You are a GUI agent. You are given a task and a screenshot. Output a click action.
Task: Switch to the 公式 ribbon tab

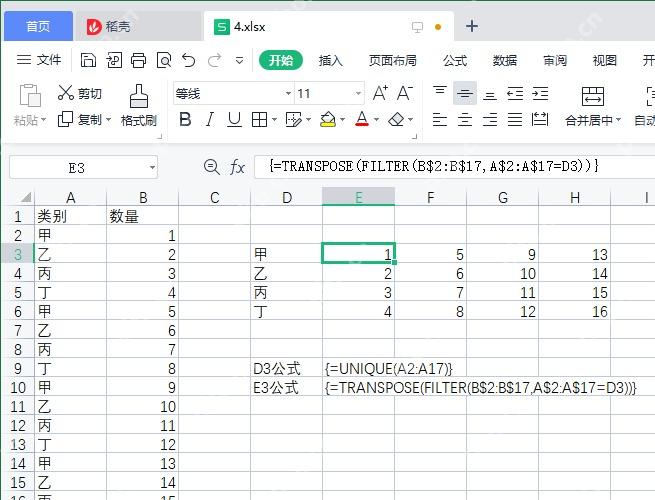(x=455, y=61)
